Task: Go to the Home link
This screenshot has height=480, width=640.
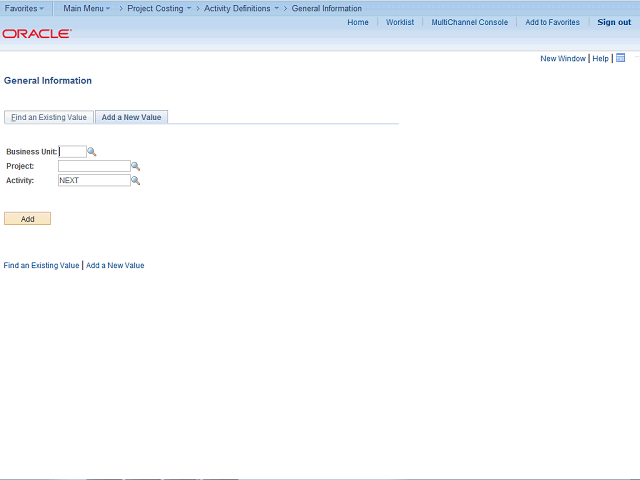Action: click(x=358, y=22)
